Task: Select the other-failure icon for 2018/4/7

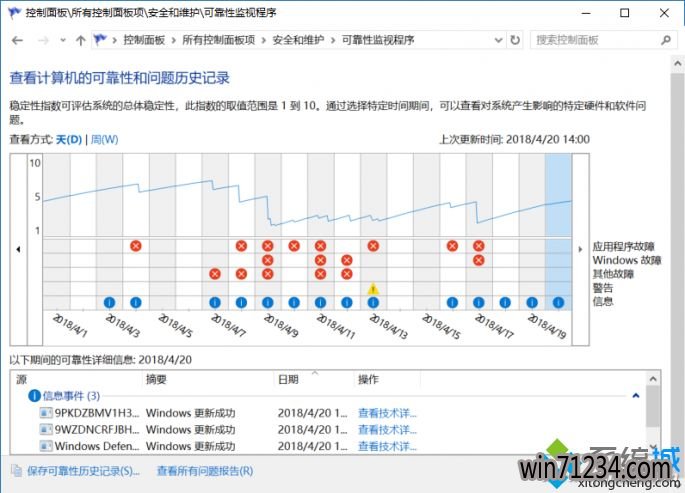Action: (214, 274)
